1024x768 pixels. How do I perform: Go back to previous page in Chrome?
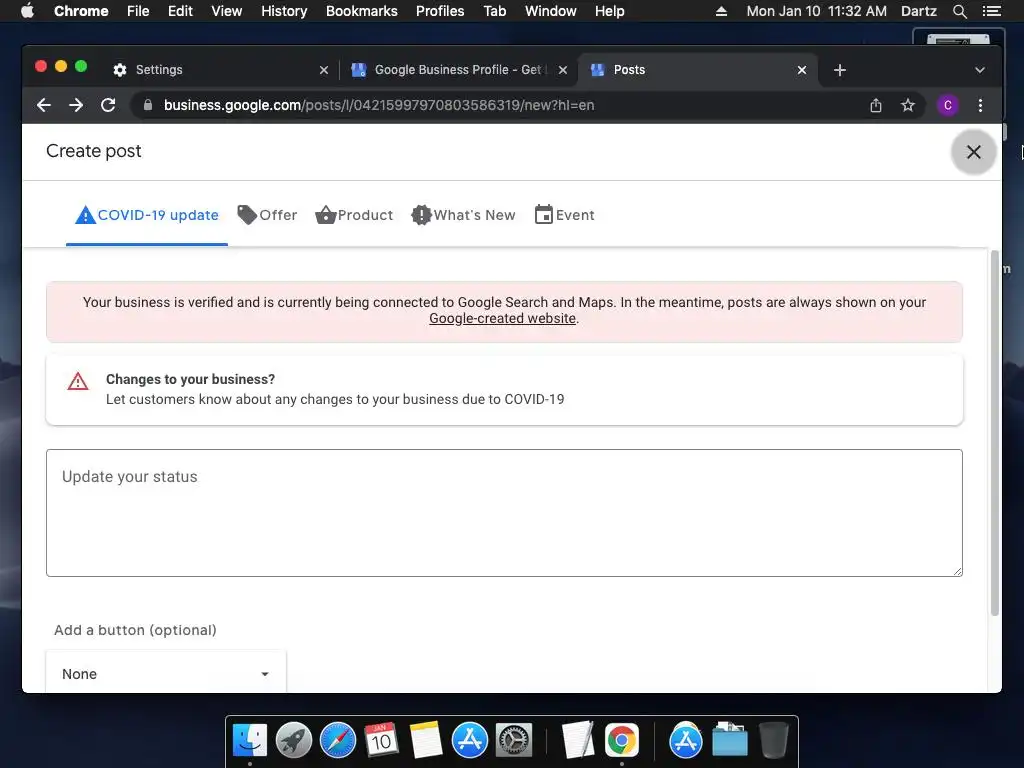pos(44,105)
